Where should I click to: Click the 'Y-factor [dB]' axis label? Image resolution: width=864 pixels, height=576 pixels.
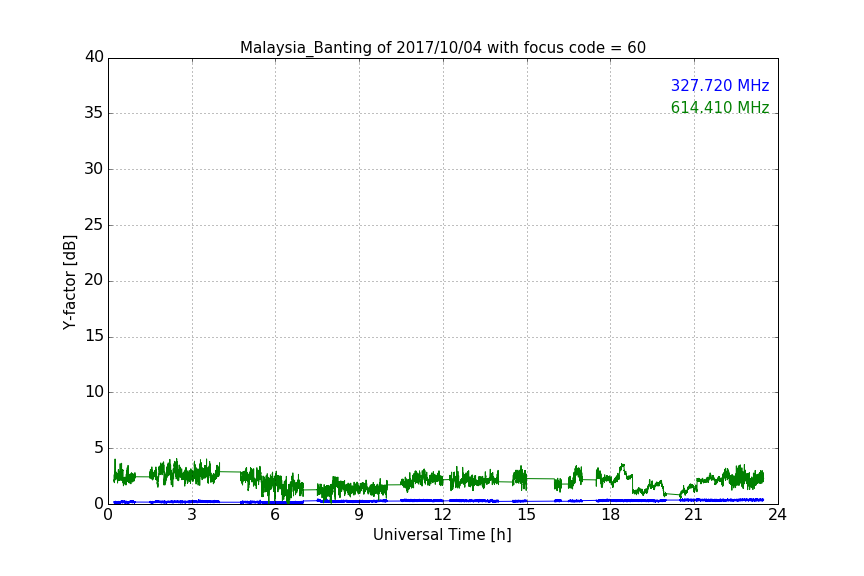tap(70, 283)
